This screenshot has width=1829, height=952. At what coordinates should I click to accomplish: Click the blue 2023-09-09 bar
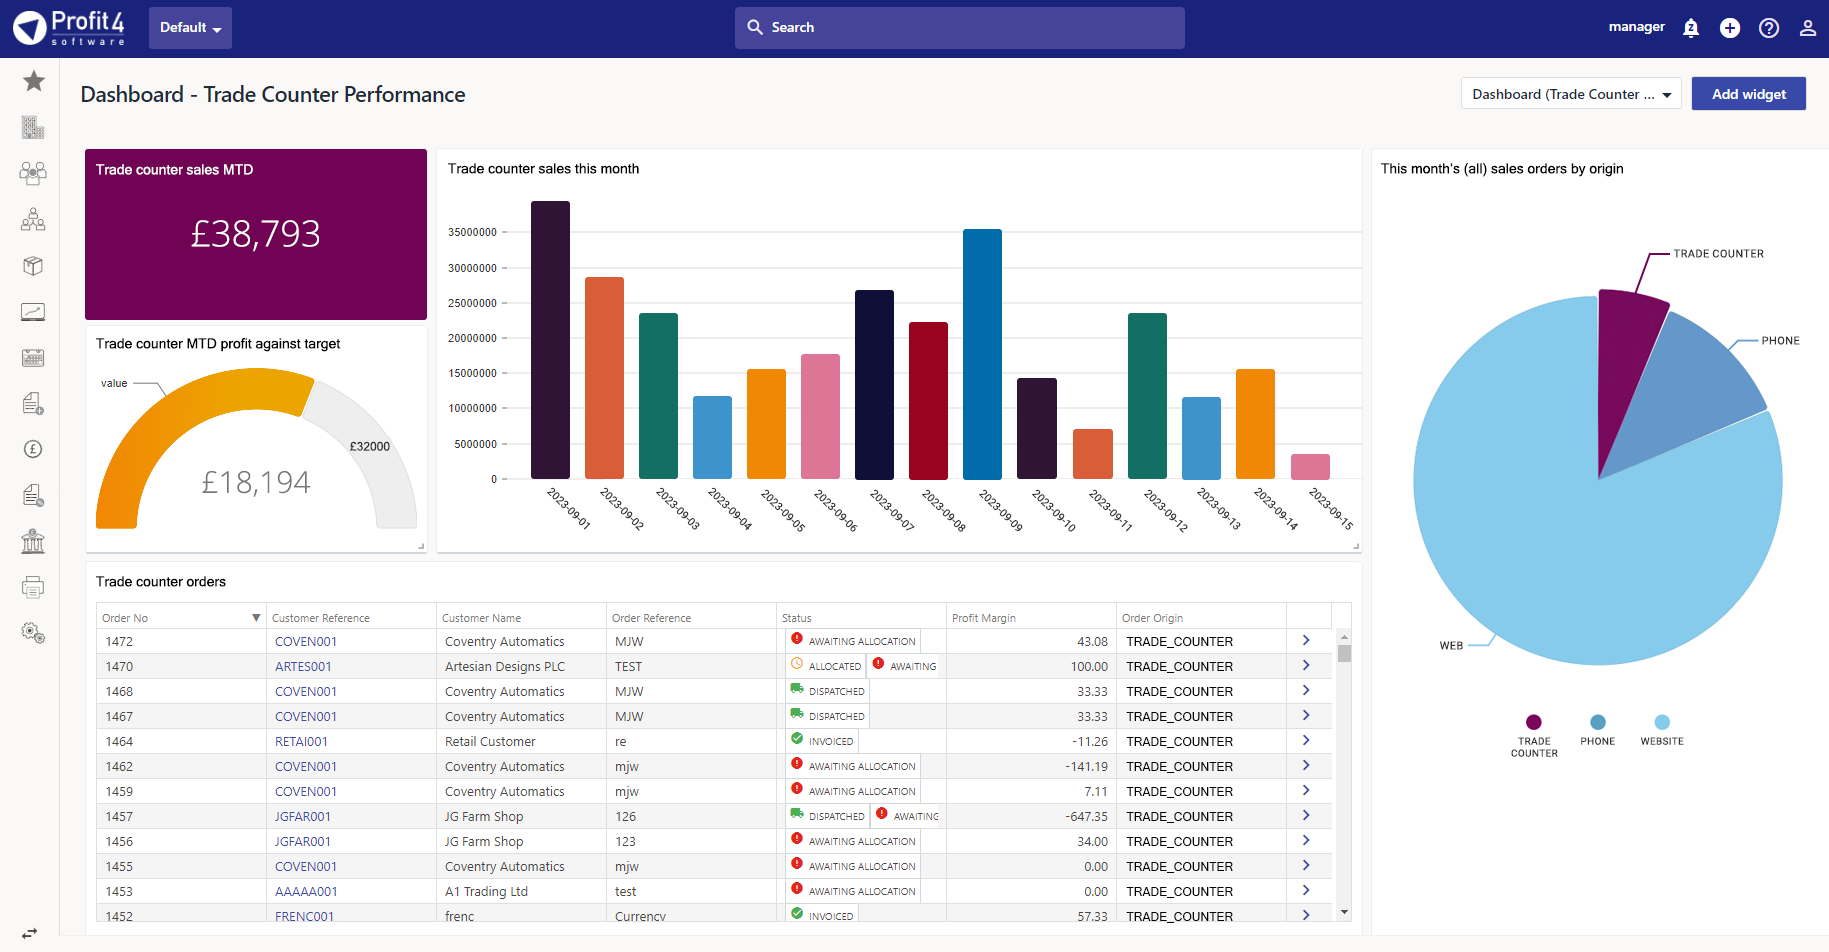click(x=982, y=354)
